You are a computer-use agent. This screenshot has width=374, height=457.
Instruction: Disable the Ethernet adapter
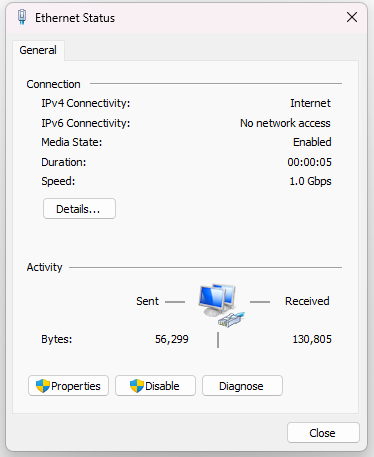click(x=155, y=386)
